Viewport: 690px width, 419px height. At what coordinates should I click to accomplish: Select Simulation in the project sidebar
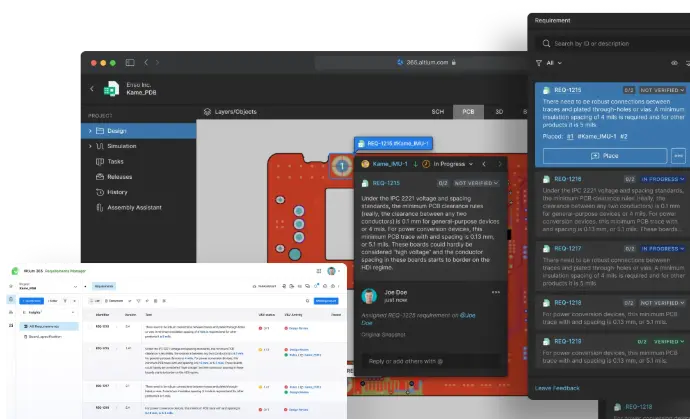tap(121, 146)
